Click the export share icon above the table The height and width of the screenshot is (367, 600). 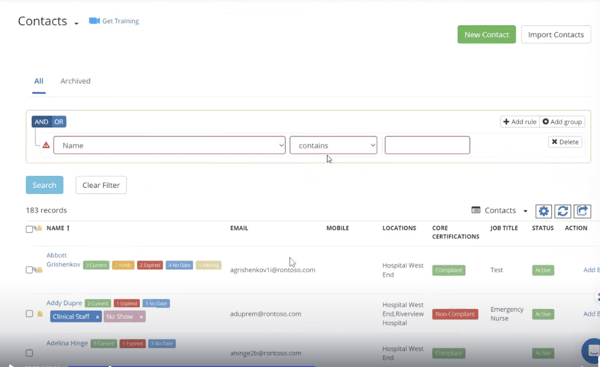tap(582, 211)
